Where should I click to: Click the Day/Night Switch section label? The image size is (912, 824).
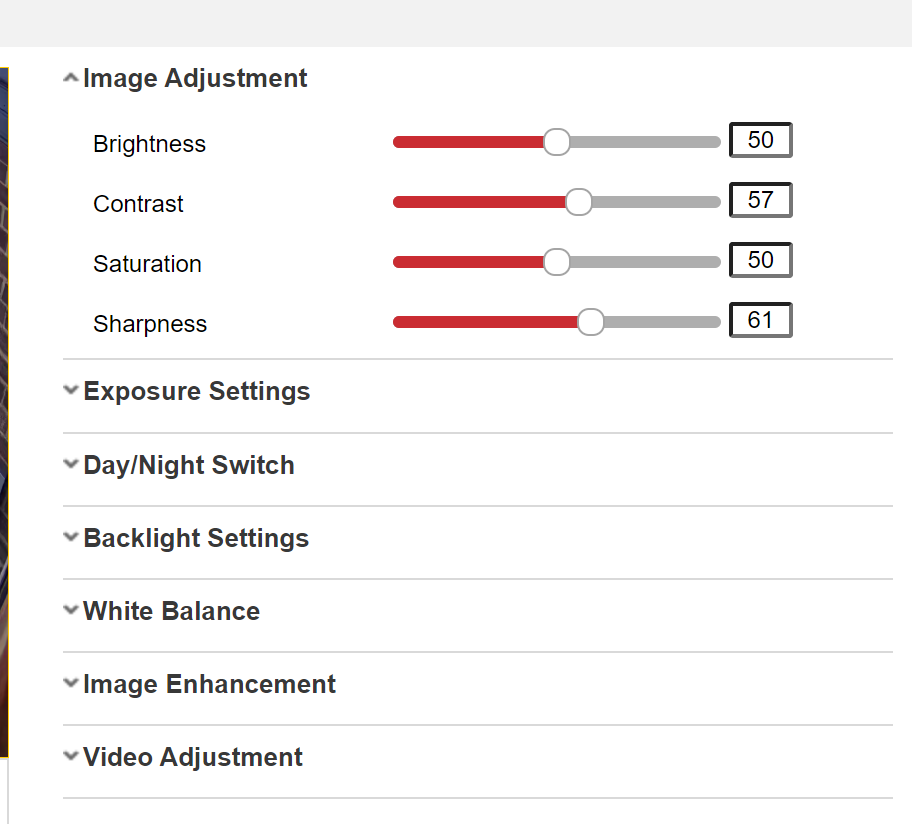(189, 464)
